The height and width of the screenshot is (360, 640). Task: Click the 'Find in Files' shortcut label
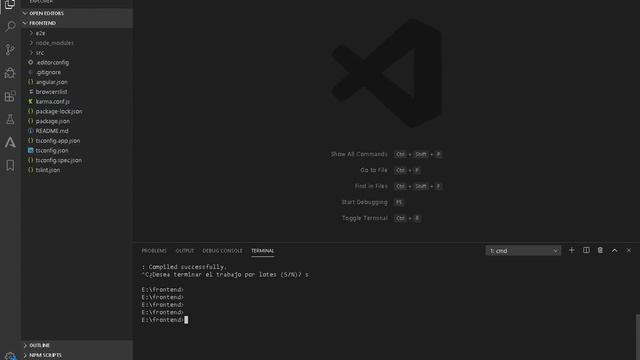(371, 186)
